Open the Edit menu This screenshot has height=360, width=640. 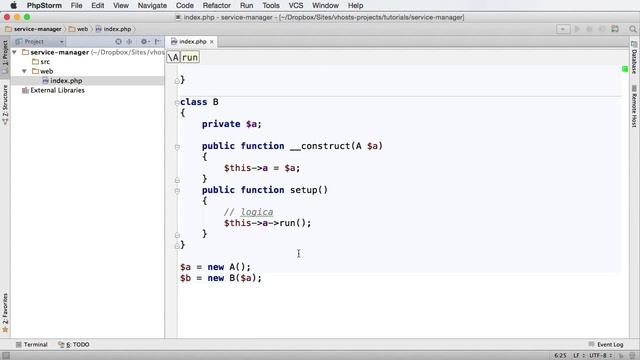click(98, 5)
